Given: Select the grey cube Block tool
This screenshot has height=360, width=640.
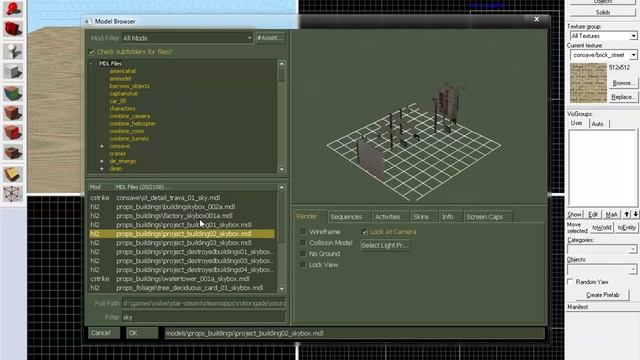Looking at the screenshot, I should [x=13, y=71].
